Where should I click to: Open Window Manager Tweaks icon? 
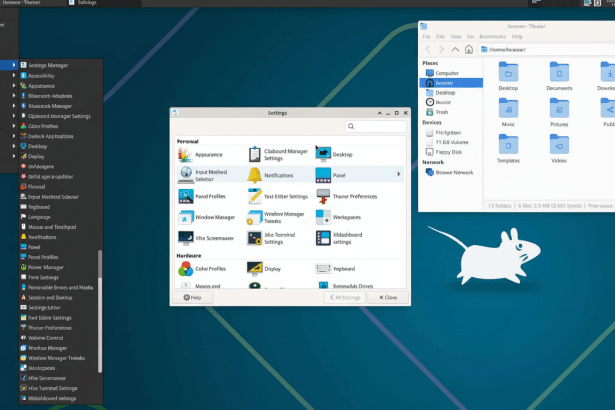click(255, 217)
